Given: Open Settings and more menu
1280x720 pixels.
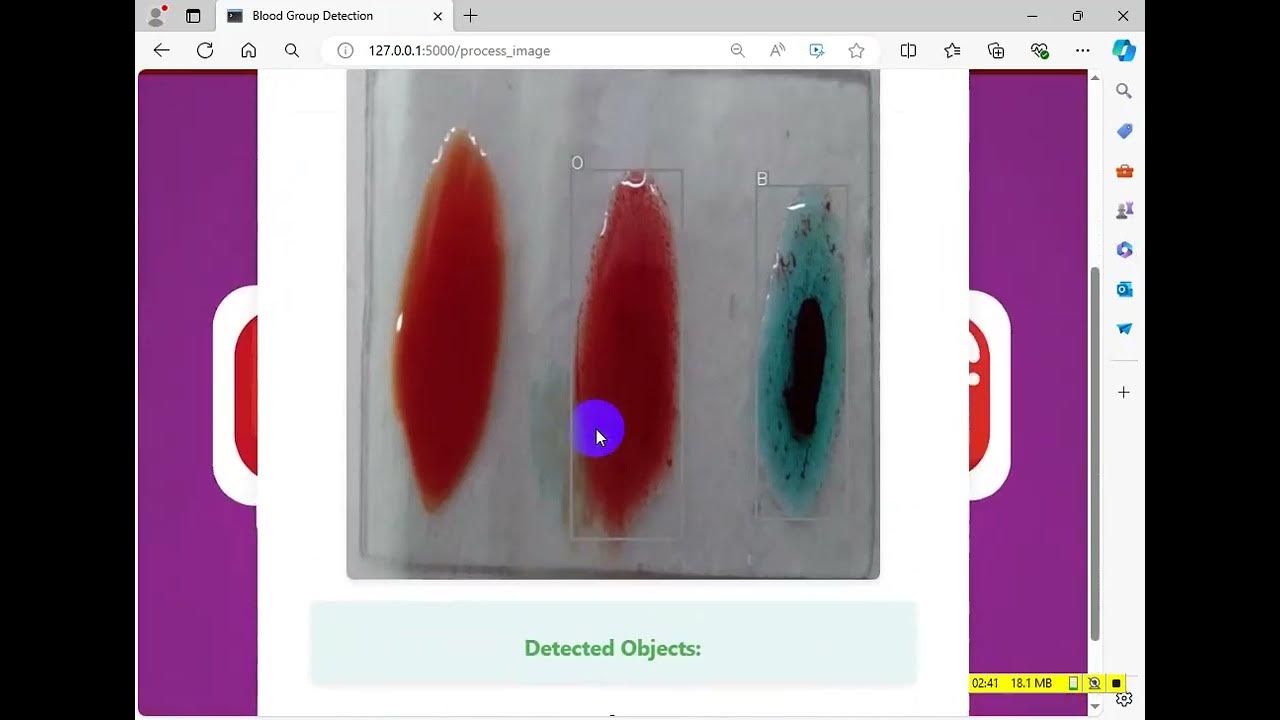Looking at the screenshot, I should (1082, 50).
